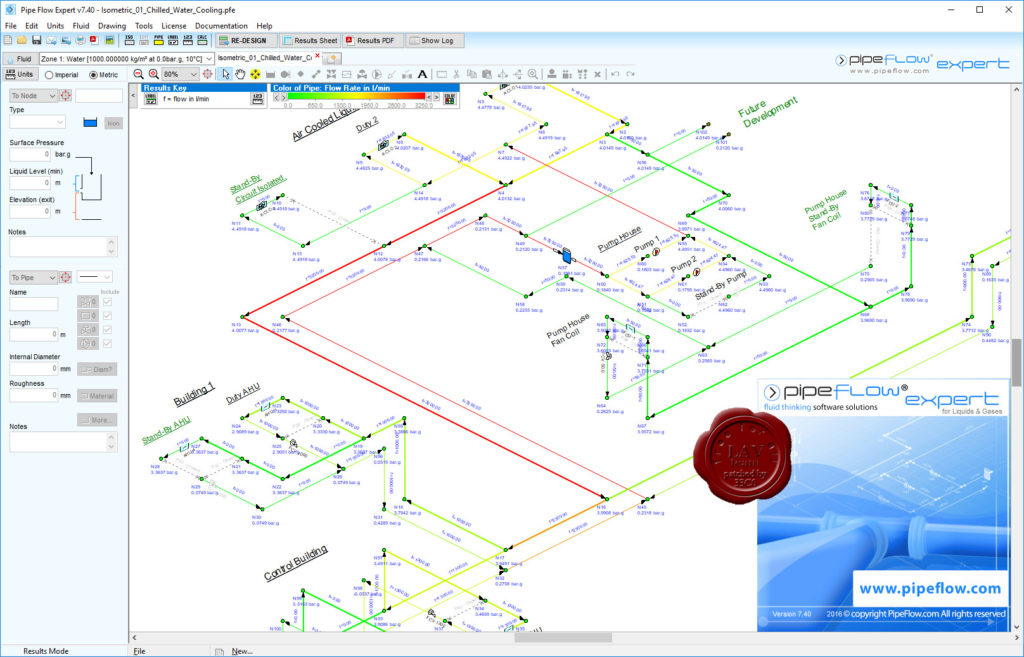Image resolution: width=1024 pixels, height=657 pixels.
Task: Click the Surface Pressure input field
Action: [x=30, y=154]
